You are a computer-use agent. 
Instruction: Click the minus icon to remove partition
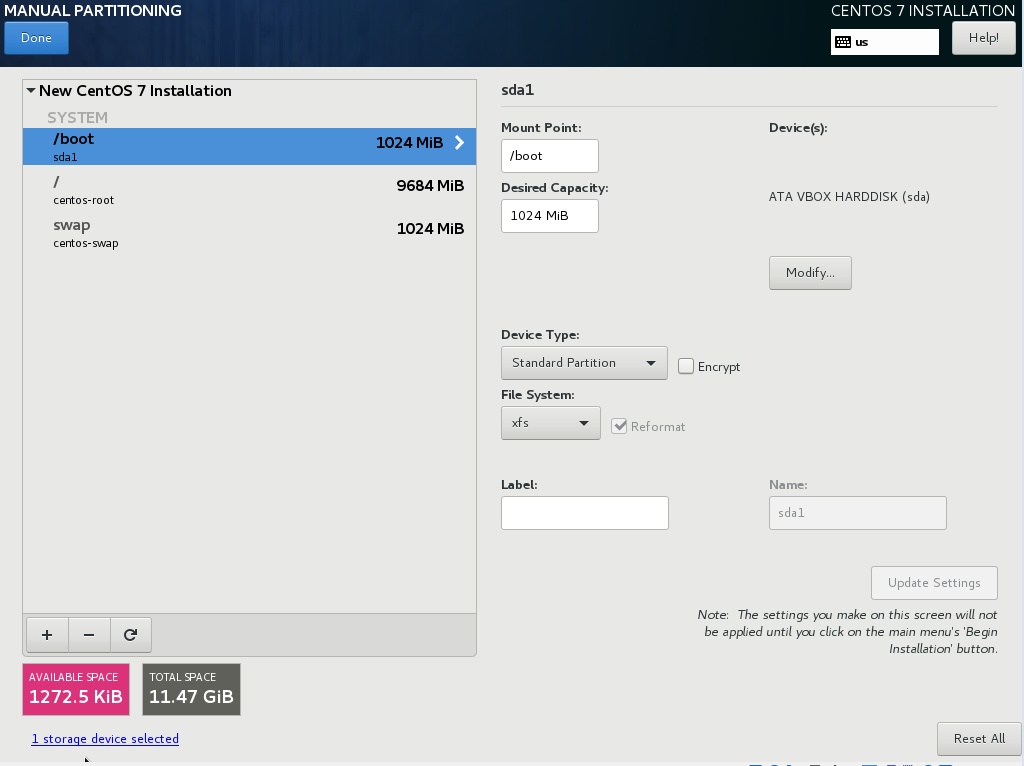(x=89, y=634)
